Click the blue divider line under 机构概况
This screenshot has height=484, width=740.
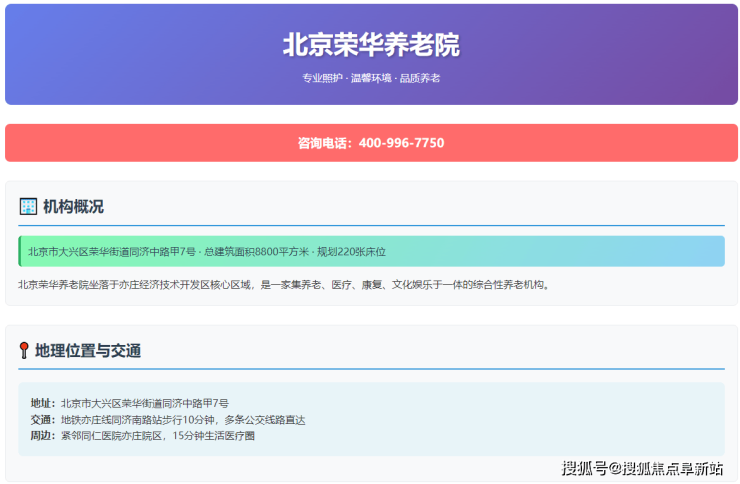click(x=371, y=226)
